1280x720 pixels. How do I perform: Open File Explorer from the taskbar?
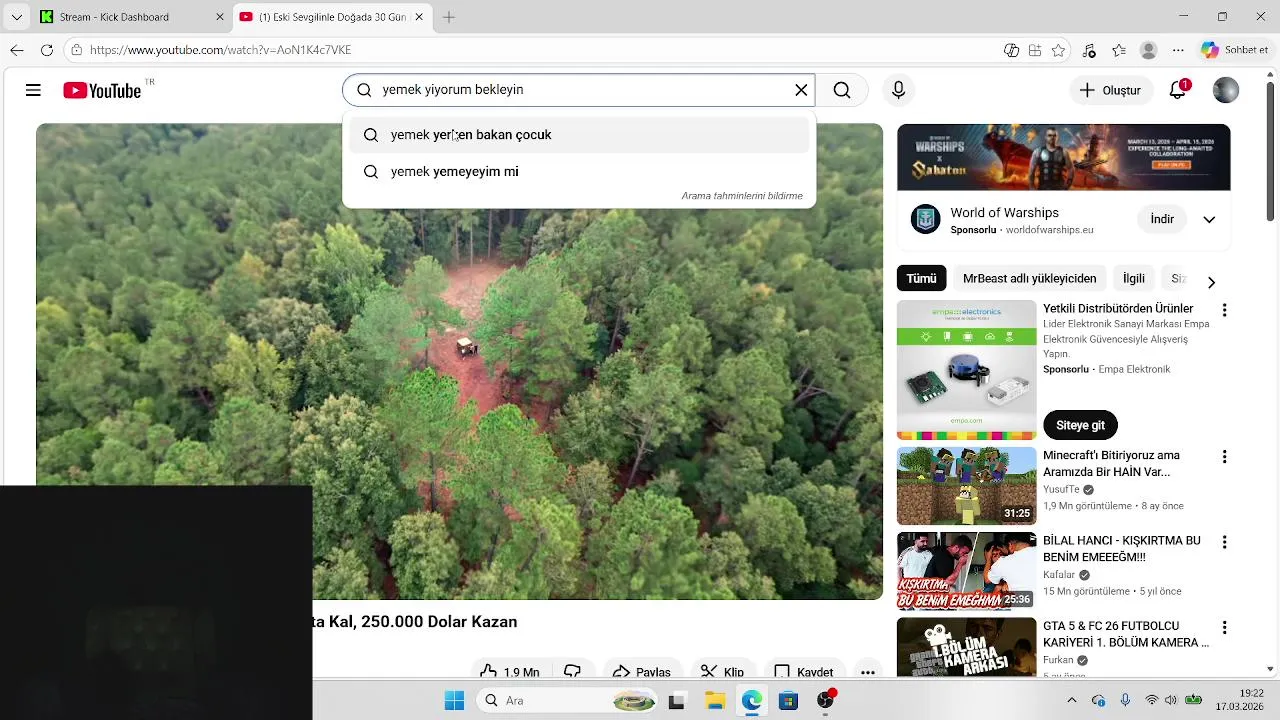coord(714,700)
